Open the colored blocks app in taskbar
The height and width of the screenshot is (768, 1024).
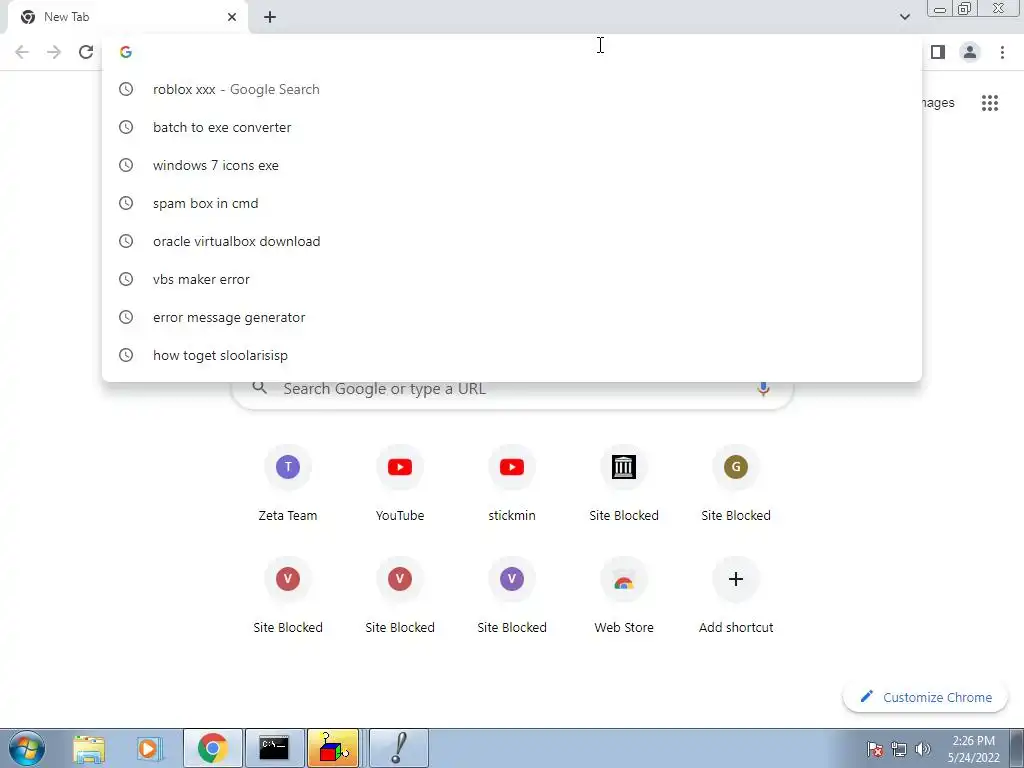[x=334, y=748]
